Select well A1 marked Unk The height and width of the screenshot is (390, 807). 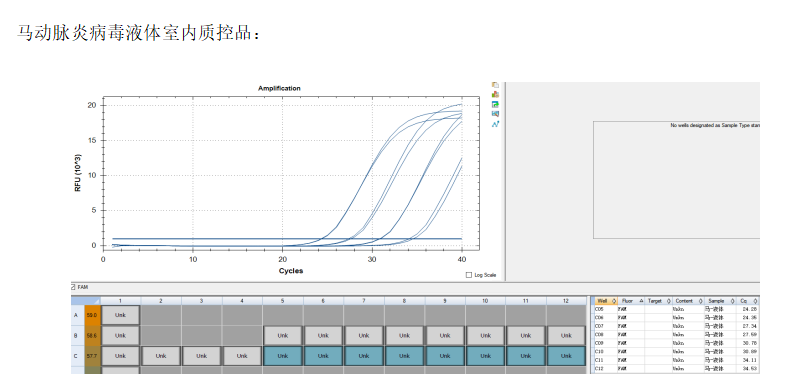(120, 315)
